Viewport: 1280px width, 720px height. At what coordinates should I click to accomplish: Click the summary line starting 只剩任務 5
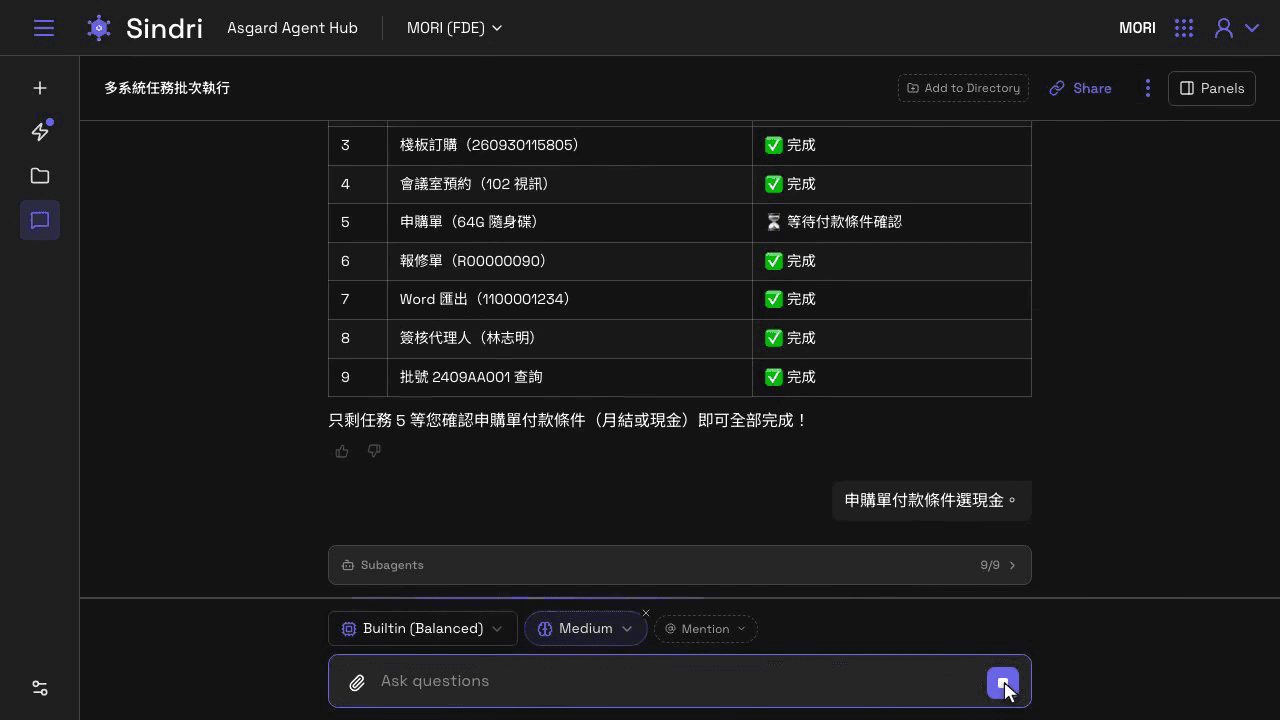click(x=568, y=421)
